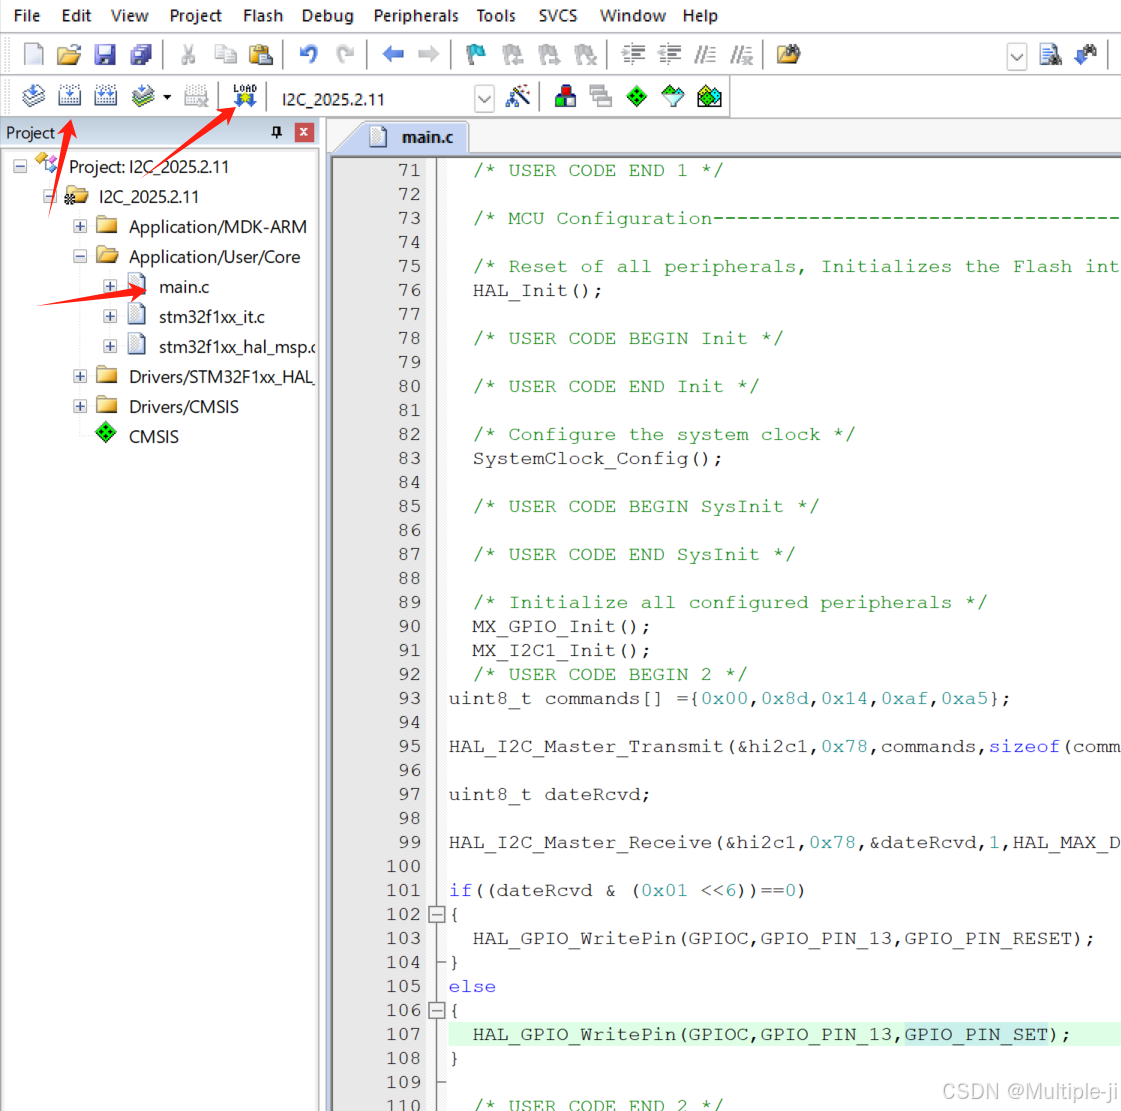Viewport: 1121px width, 1111px height.
Task: Paste from clipboard icon
Action: [261, 54]
